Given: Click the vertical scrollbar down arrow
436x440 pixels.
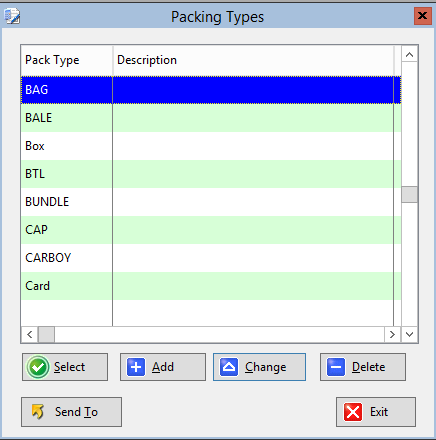Looking at the screenshot, I should [410, 334].
